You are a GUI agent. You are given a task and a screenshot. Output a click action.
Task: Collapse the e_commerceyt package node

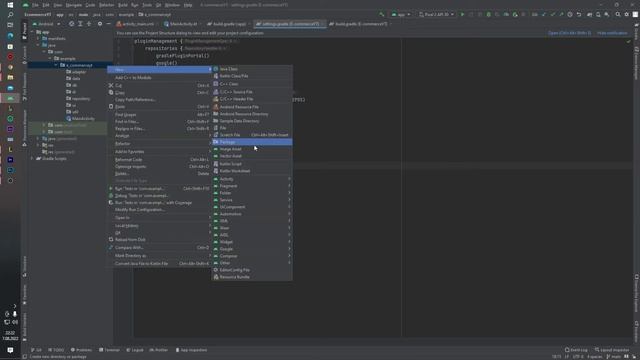(56, 65)
